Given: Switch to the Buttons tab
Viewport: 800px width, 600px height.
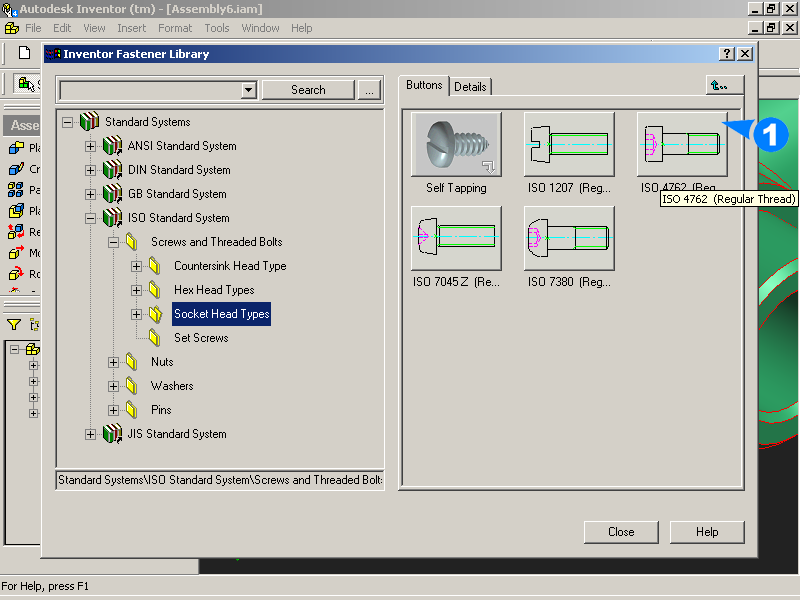Looking at the screenshot, I should click(424, 85).
